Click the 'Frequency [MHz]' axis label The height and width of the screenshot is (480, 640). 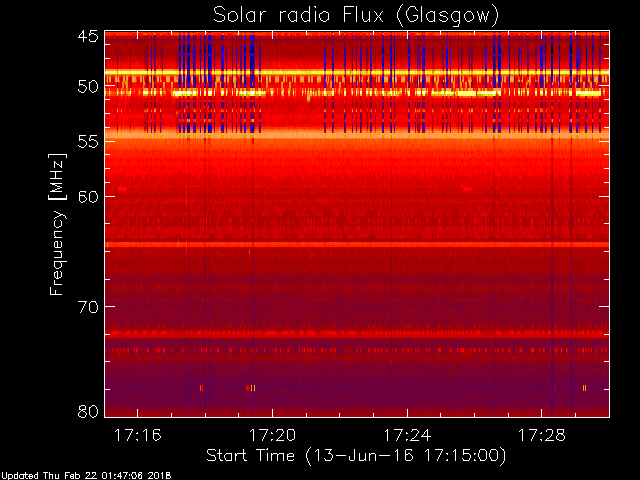[x=57, y=224]
